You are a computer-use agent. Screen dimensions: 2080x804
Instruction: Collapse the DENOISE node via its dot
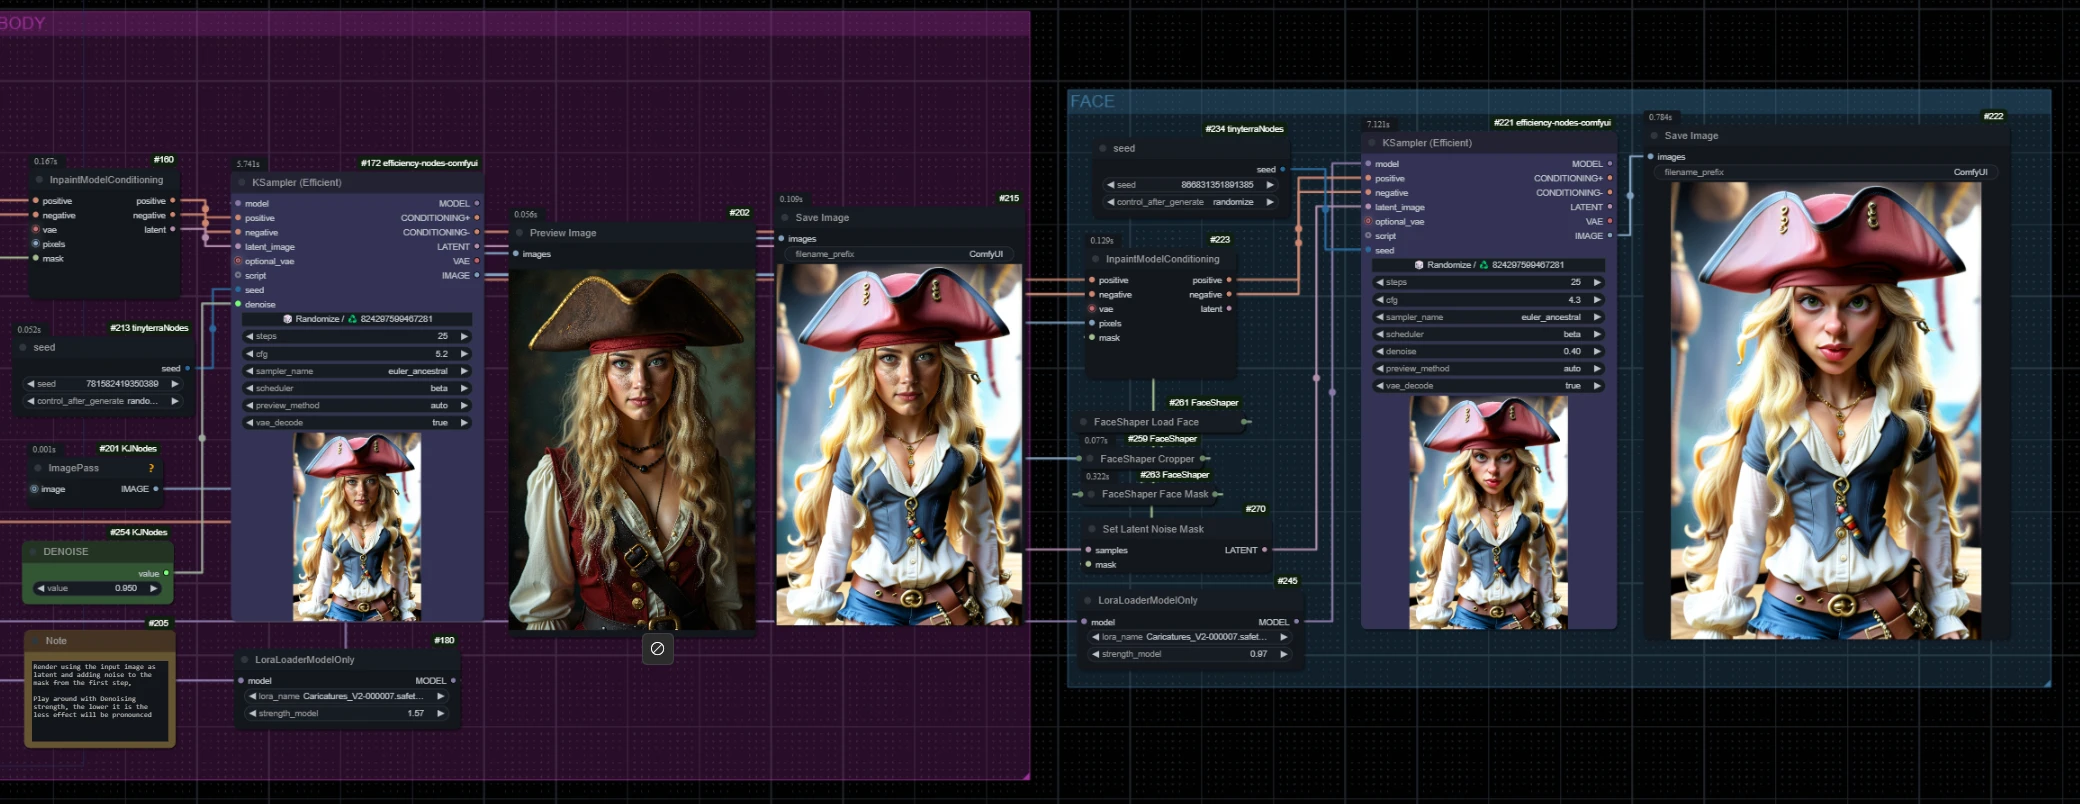coord(33,552)
